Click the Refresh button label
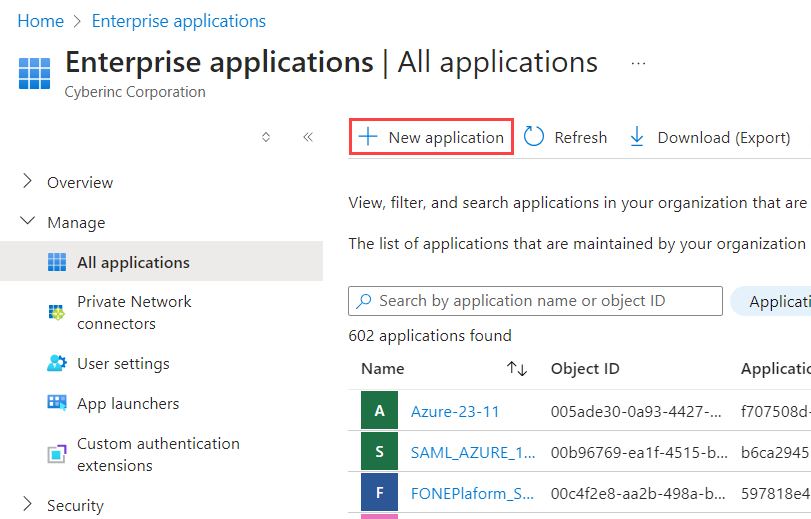Viewport: 811px width, 519px height. point(580,138)
